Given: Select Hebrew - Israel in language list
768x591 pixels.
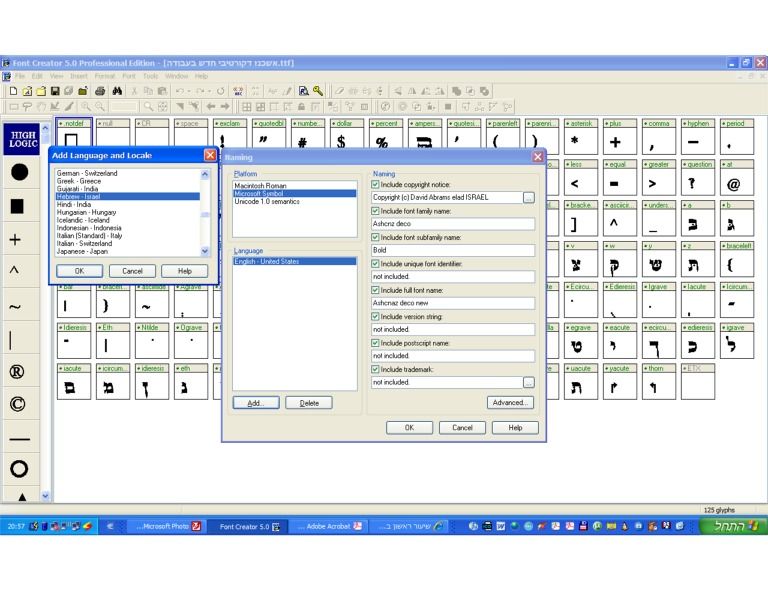Looking at the screenshot, I should (128, 197).
